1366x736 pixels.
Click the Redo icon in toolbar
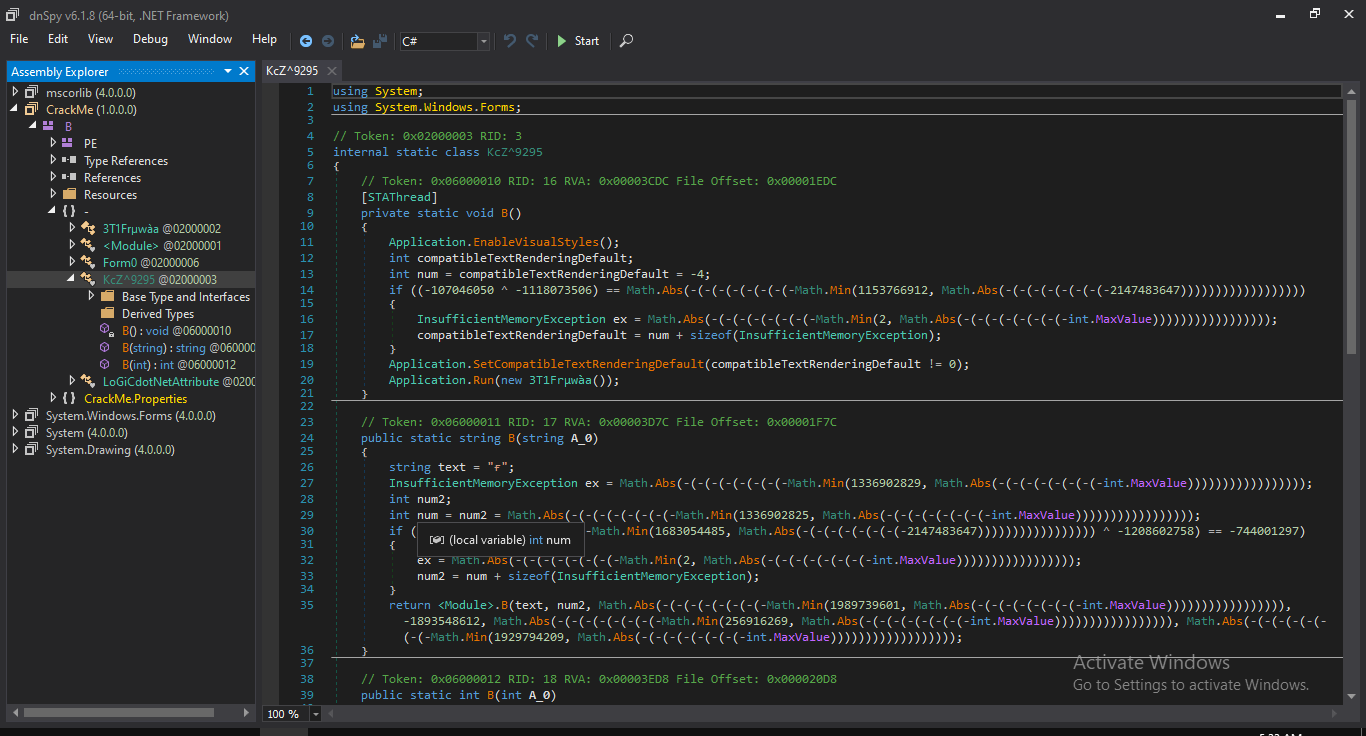click(x=532, y=41)
